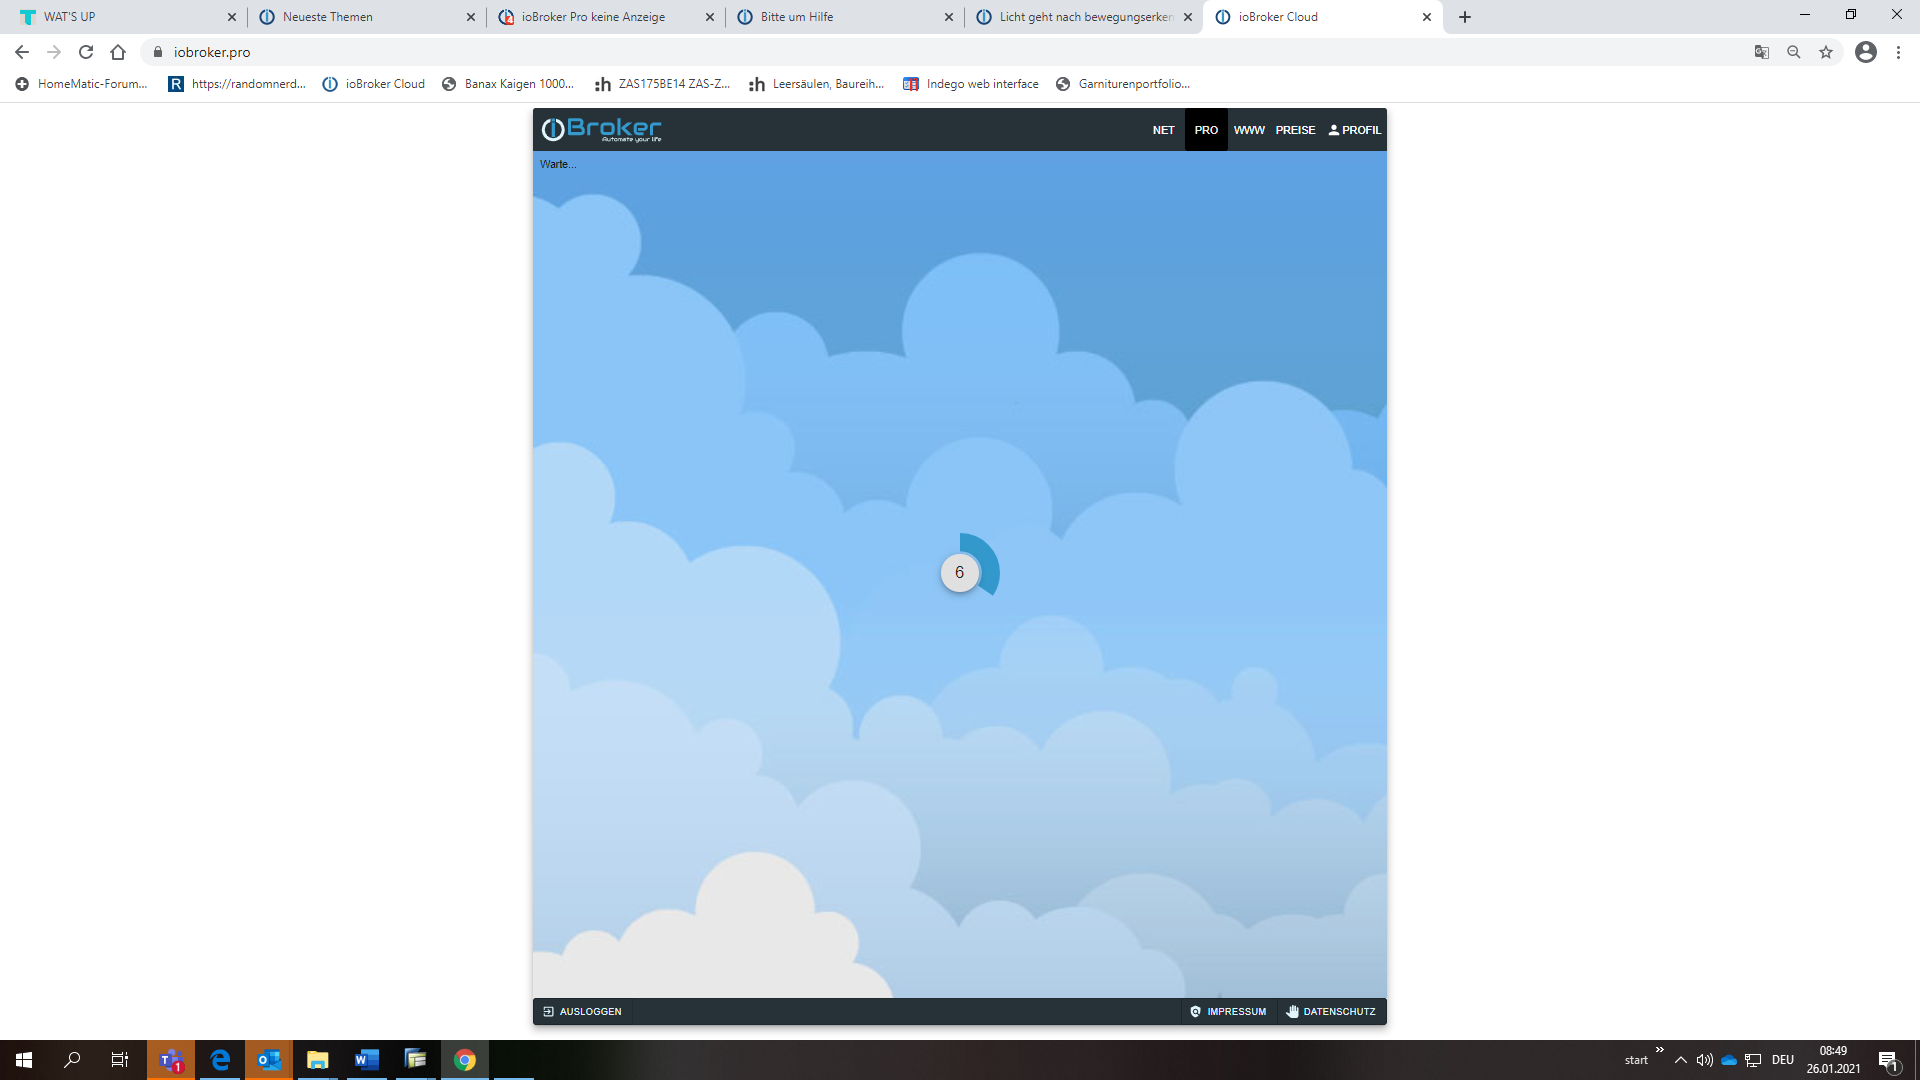
Task: Click the AUSLOGGEN button
Action: 582,1012
